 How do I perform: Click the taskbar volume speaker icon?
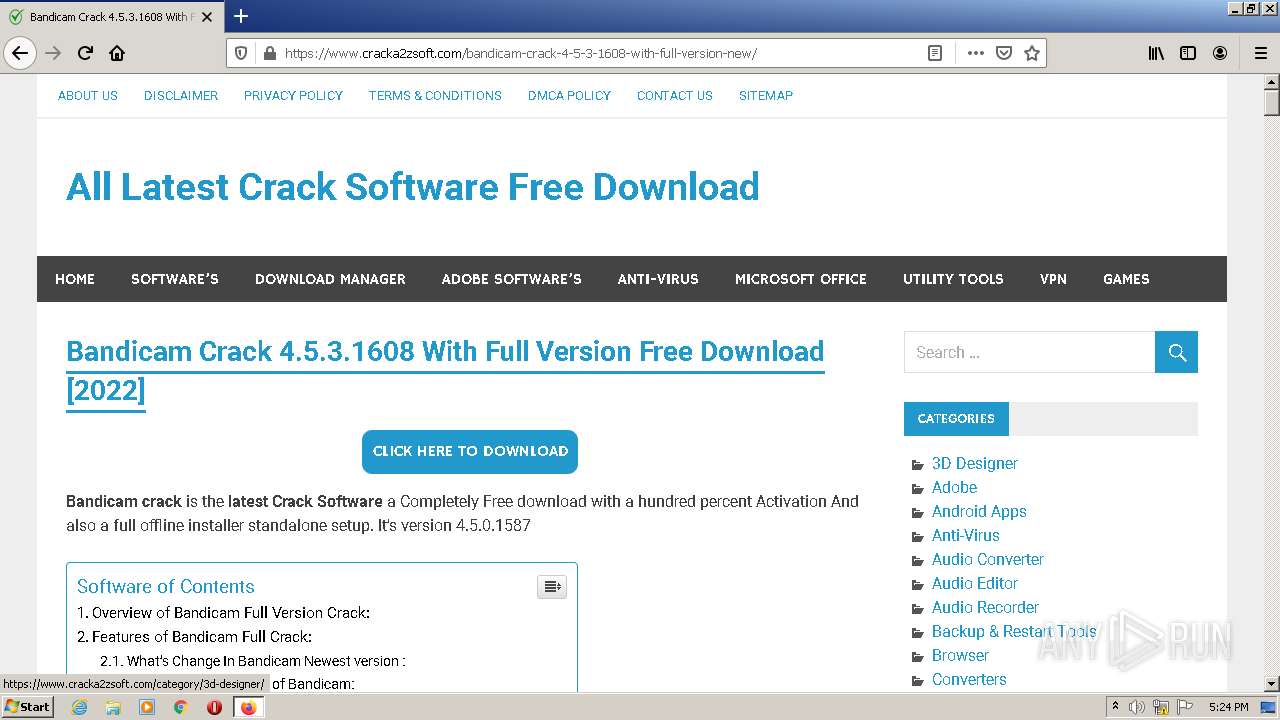click(1137, 707)
